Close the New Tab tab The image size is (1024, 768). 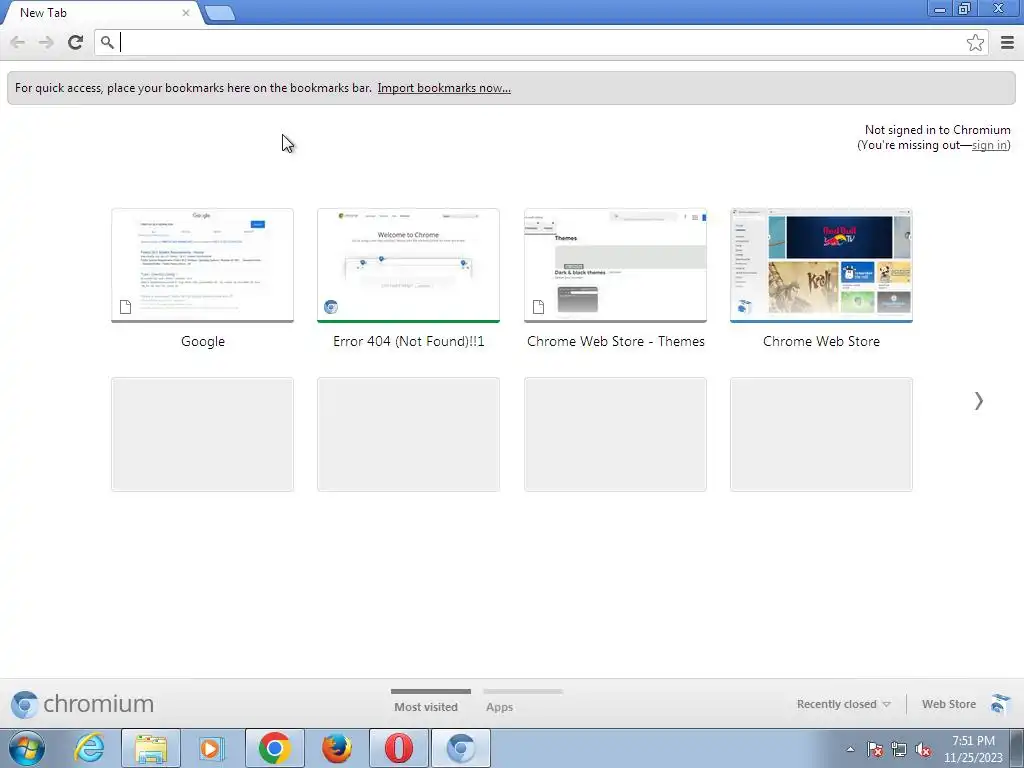click(185, 12)
